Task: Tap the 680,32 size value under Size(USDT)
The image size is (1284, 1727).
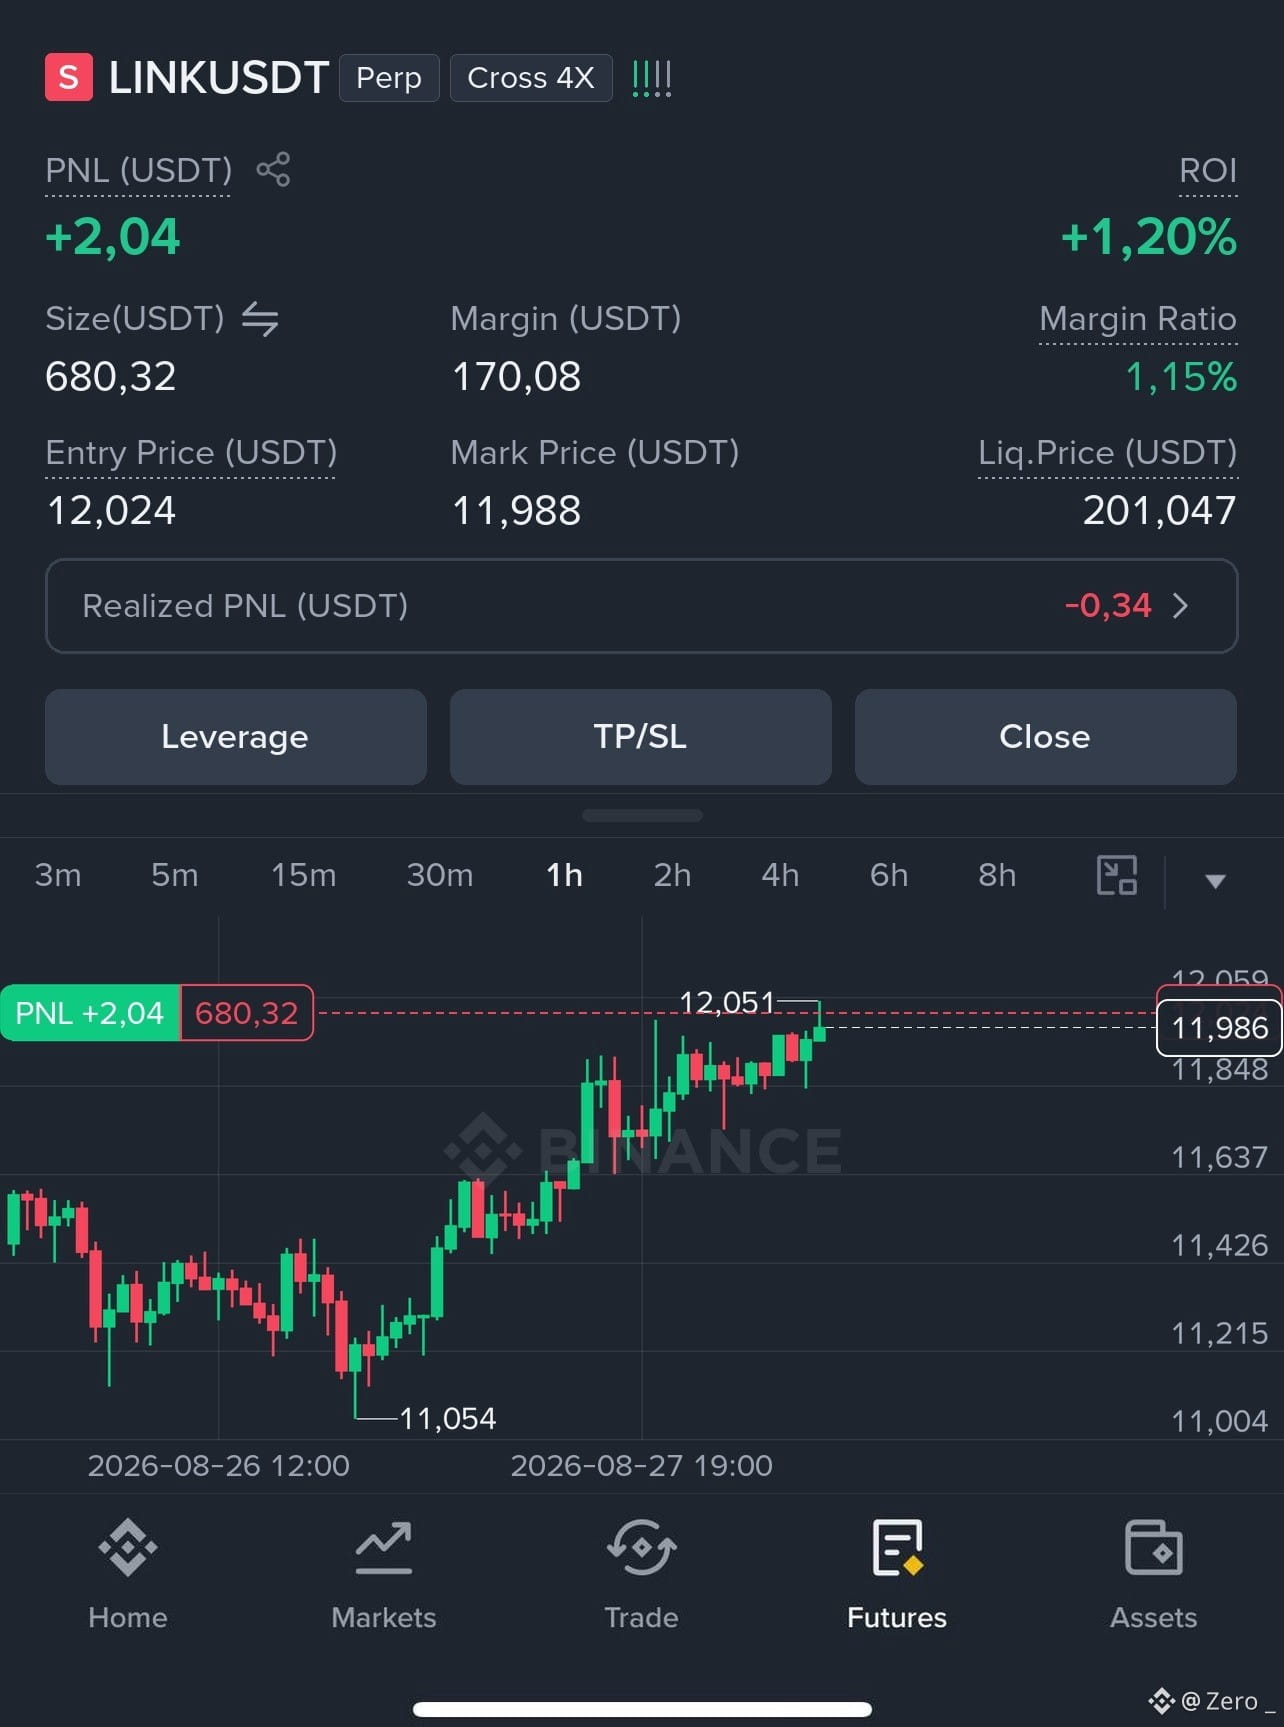Action: tap(111, 377)
